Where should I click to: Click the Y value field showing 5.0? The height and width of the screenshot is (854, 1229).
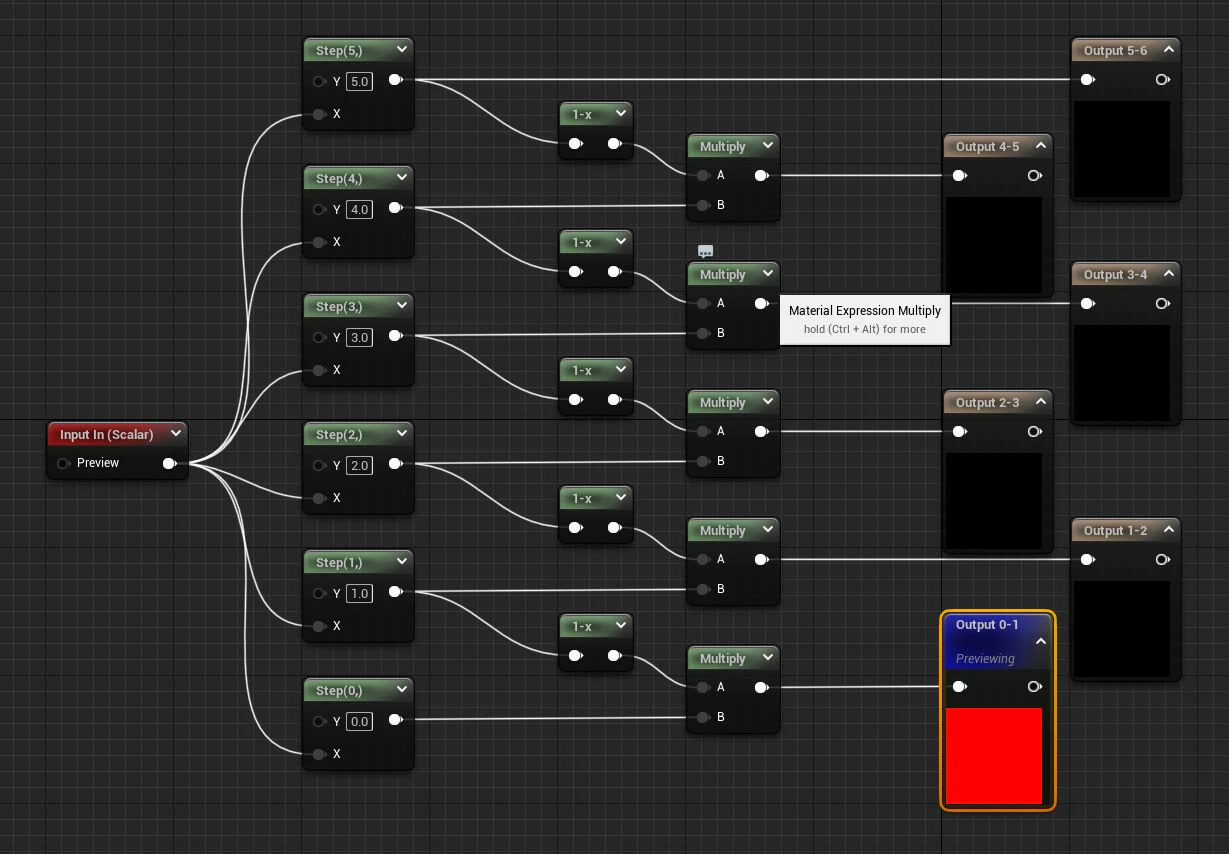pos(359,81)
